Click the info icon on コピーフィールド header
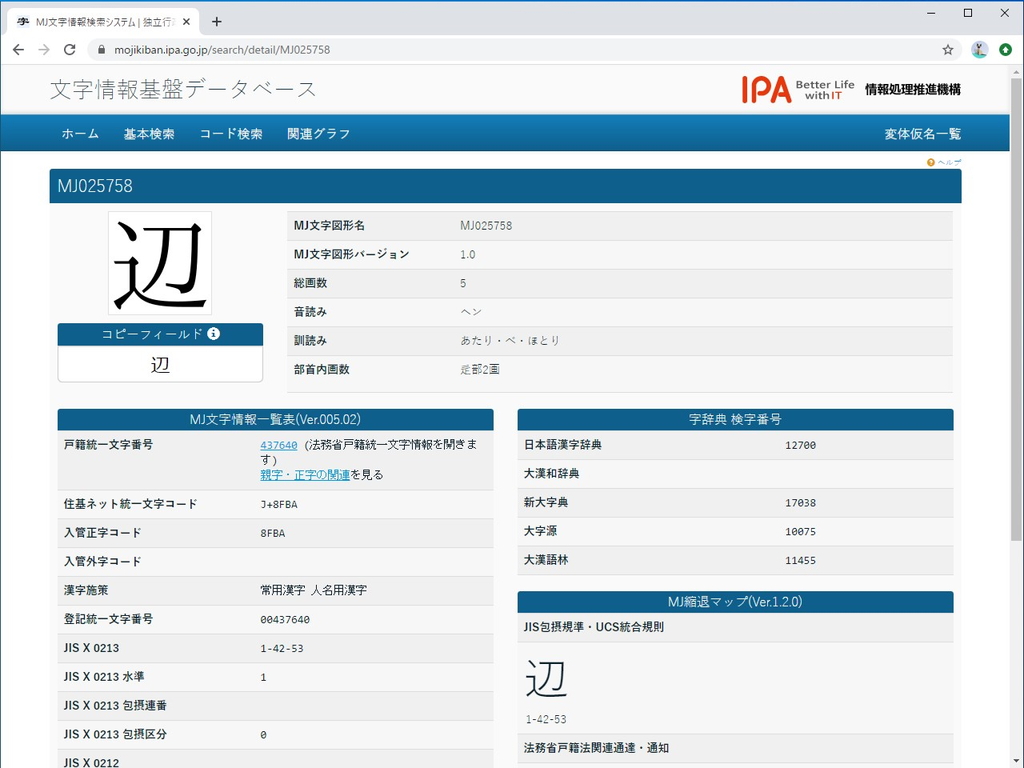 pos(213,334)
